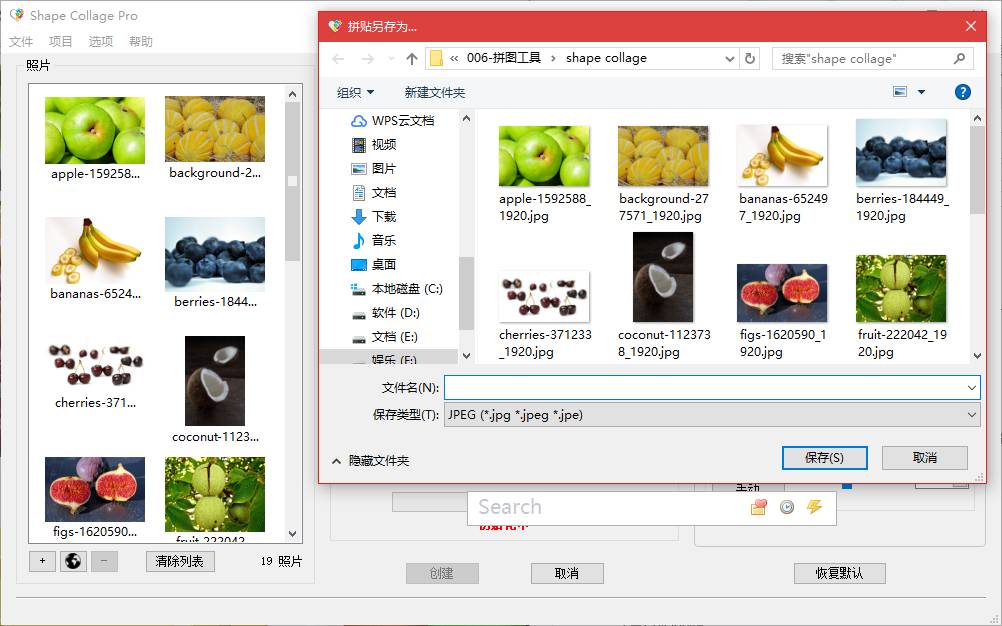
Task: Click the globe add-from-web button
Action: (73, 561)
